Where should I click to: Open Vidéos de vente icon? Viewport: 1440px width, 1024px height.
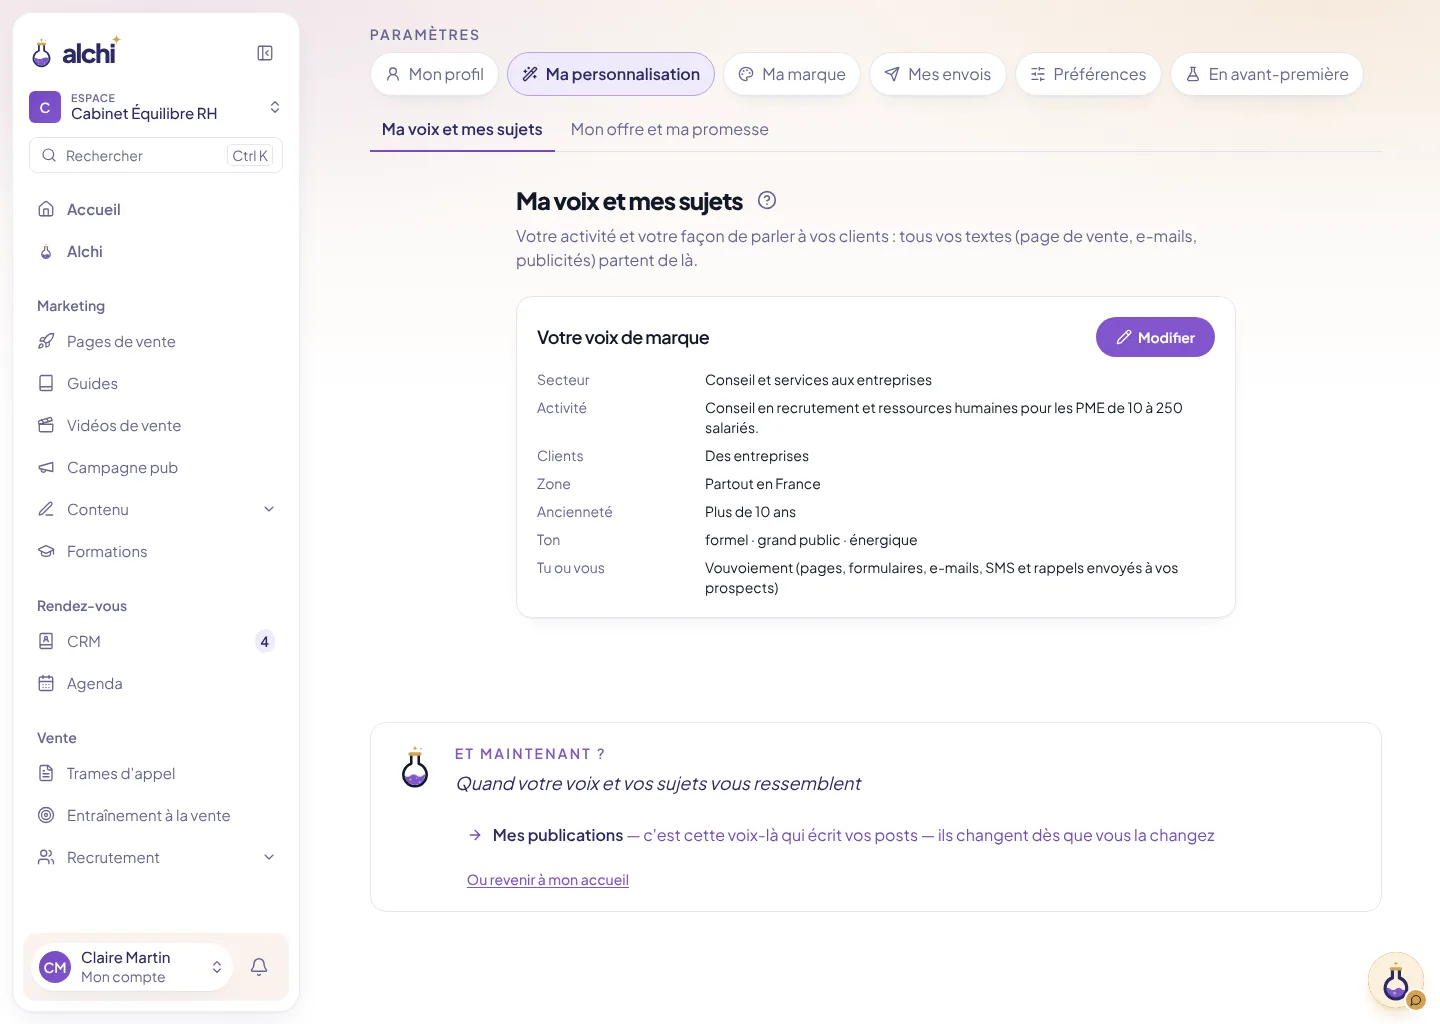coord(46,425)
